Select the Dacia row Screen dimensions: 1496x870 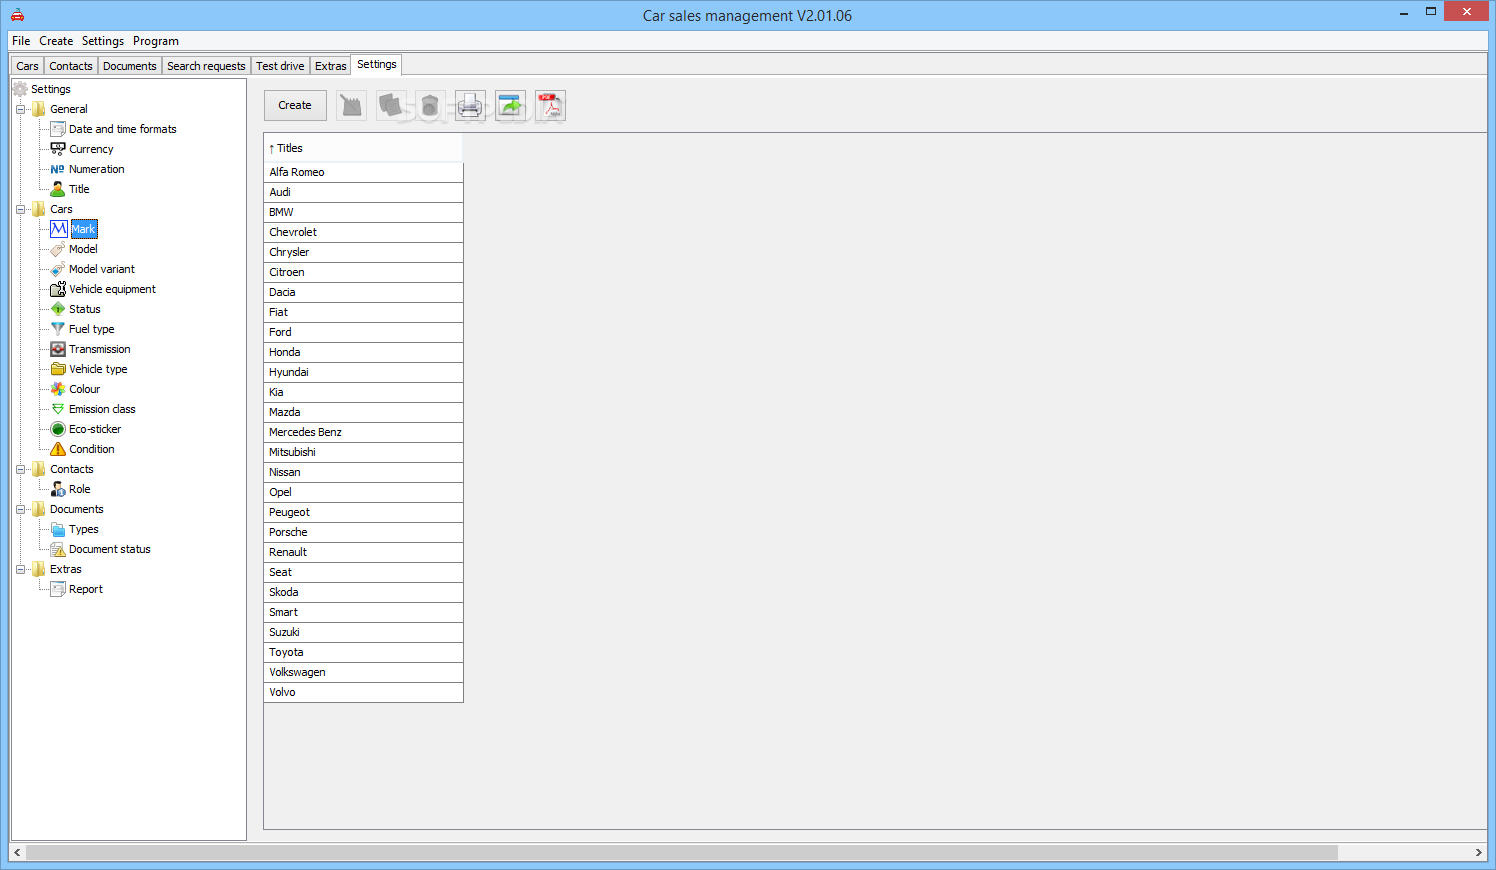point(363,292)
